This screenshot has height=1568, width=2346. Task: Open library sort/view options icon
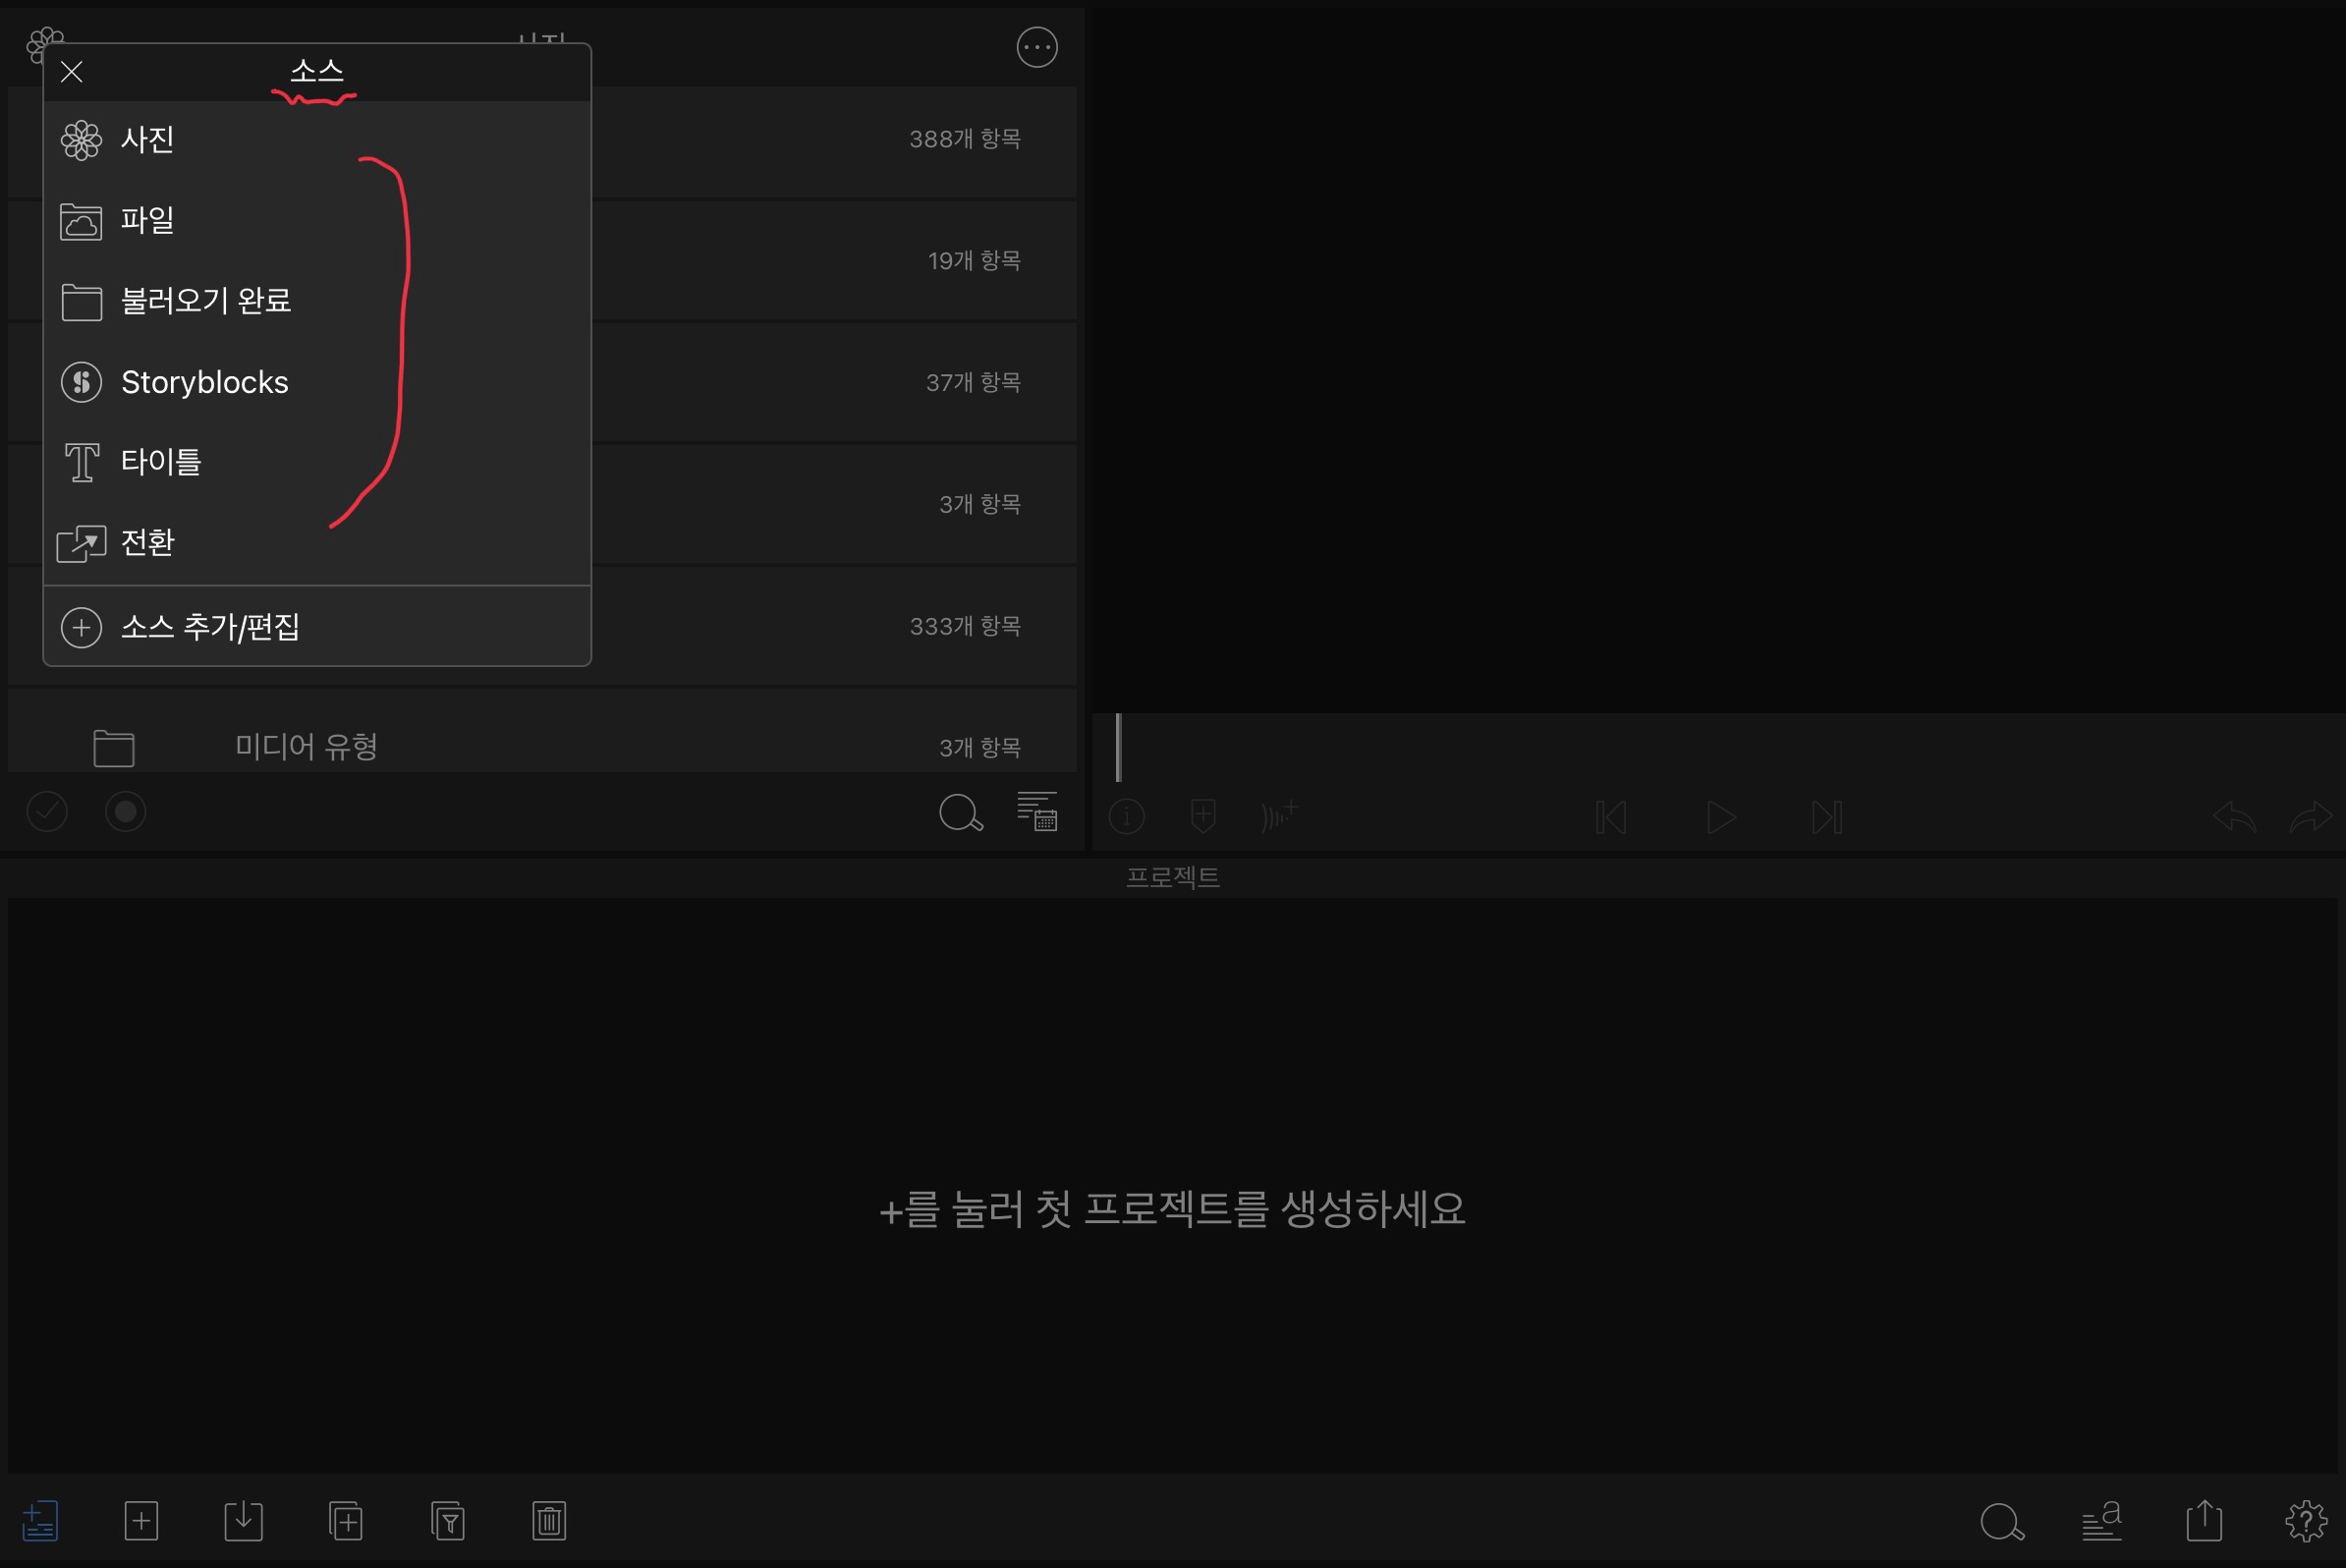tap(1037, 811)
